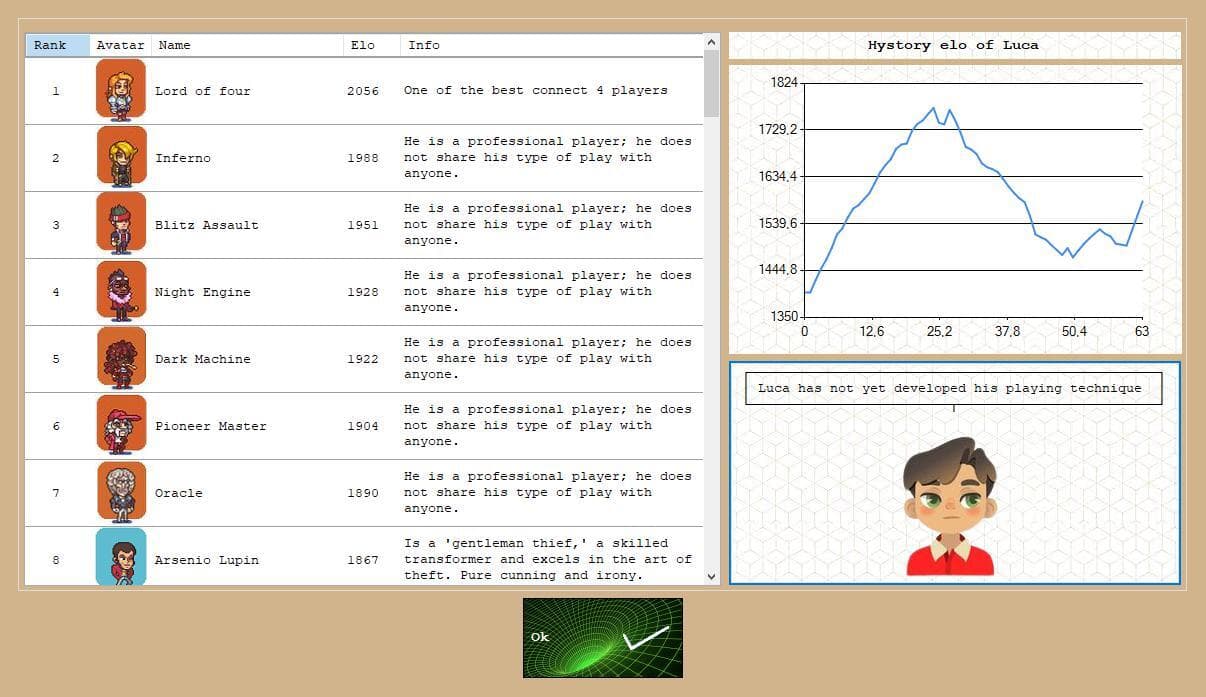
Task: Select Arsenio Lupin's blue avatar icon
Action: [121, 557]
